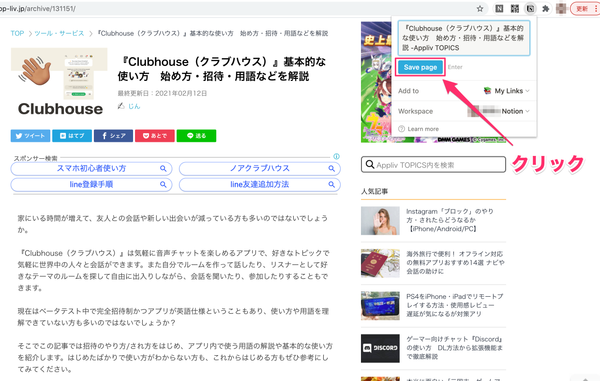This screenshot has height=381, width=600.
Task: Open the Notion extension icon marked N
Action: coord(499,8)
